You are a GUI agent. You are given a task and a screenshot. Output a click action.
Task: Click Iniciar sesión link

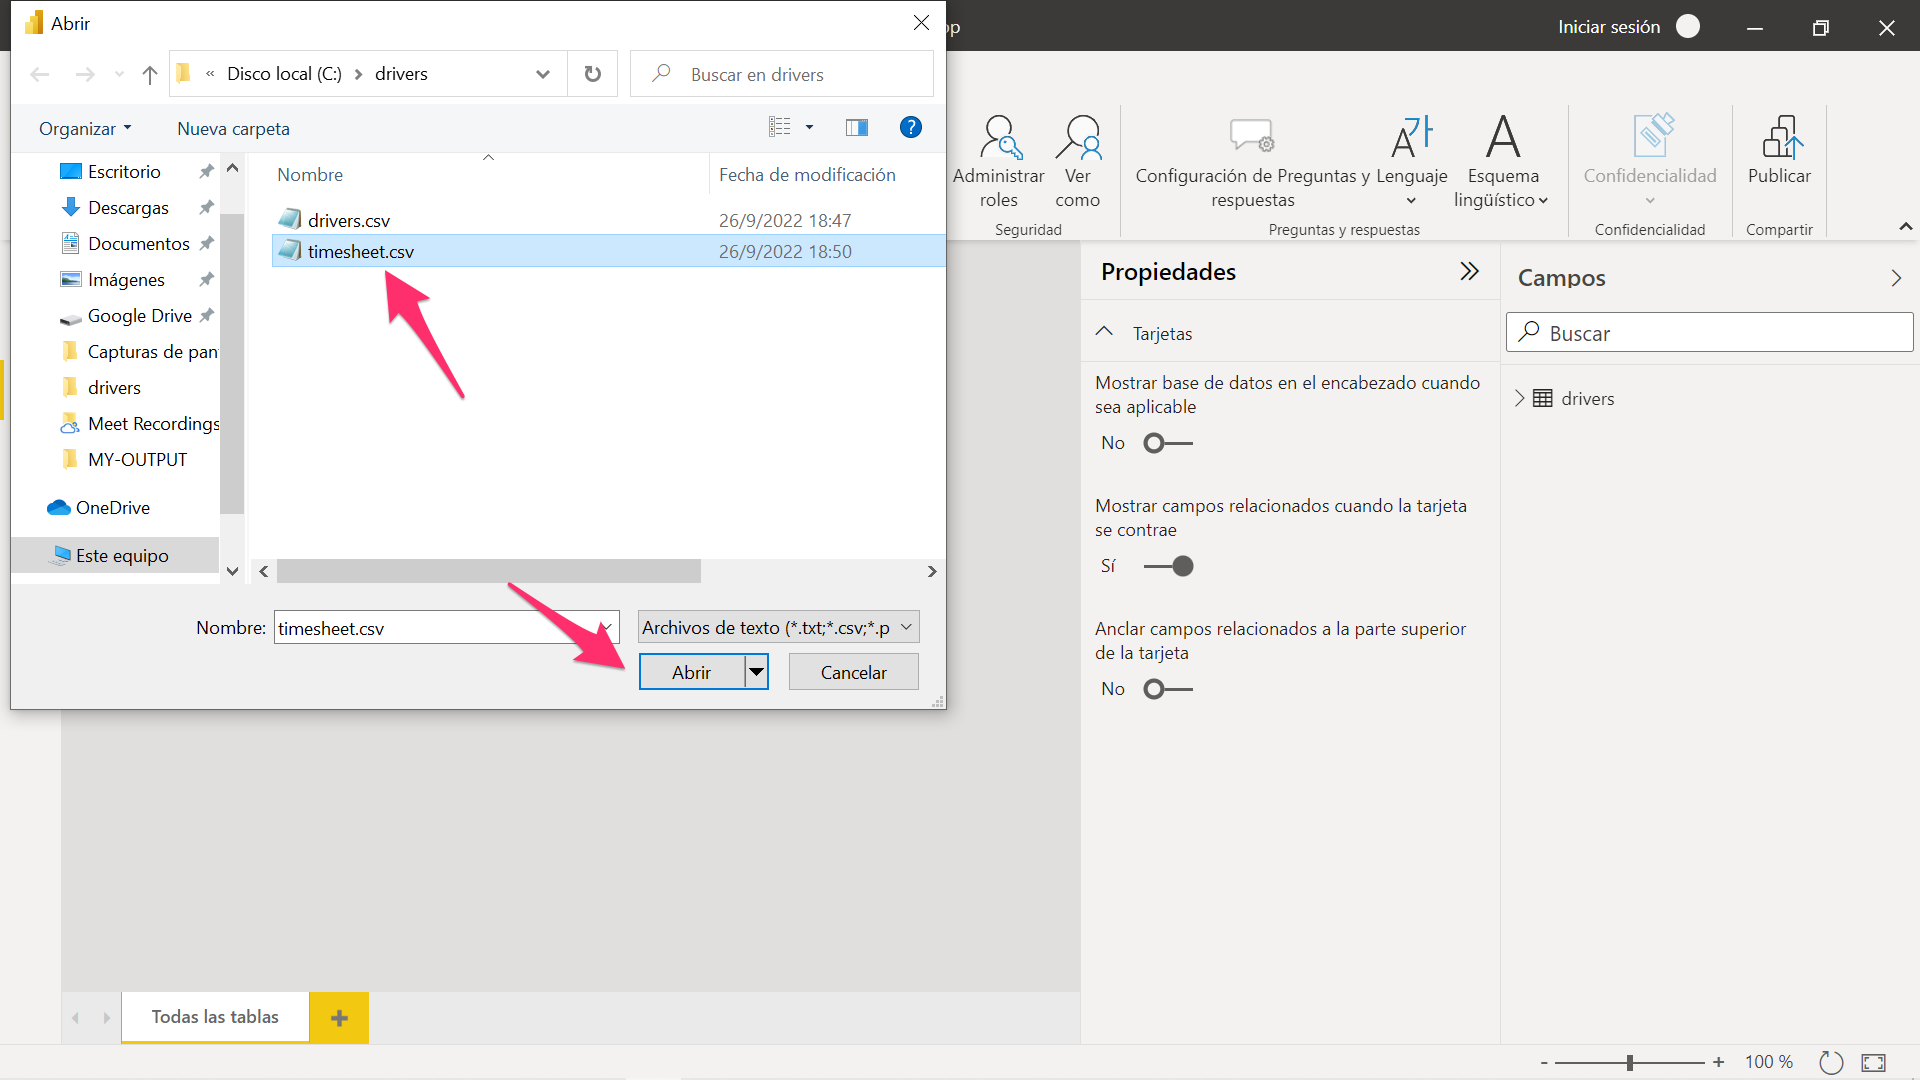pyautogui.click(x=1608, y=27)
